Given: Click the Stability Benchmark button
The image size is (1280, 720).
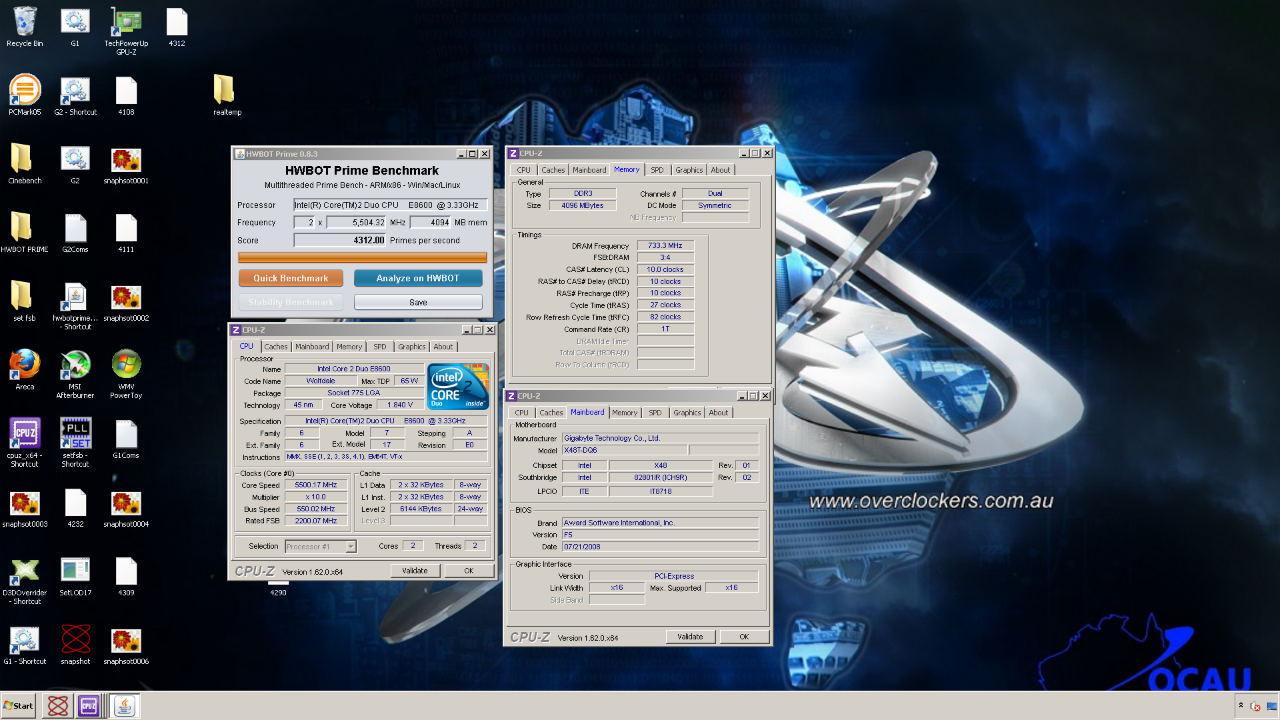Looking at the screenshot, I should (x=291, y=302).
